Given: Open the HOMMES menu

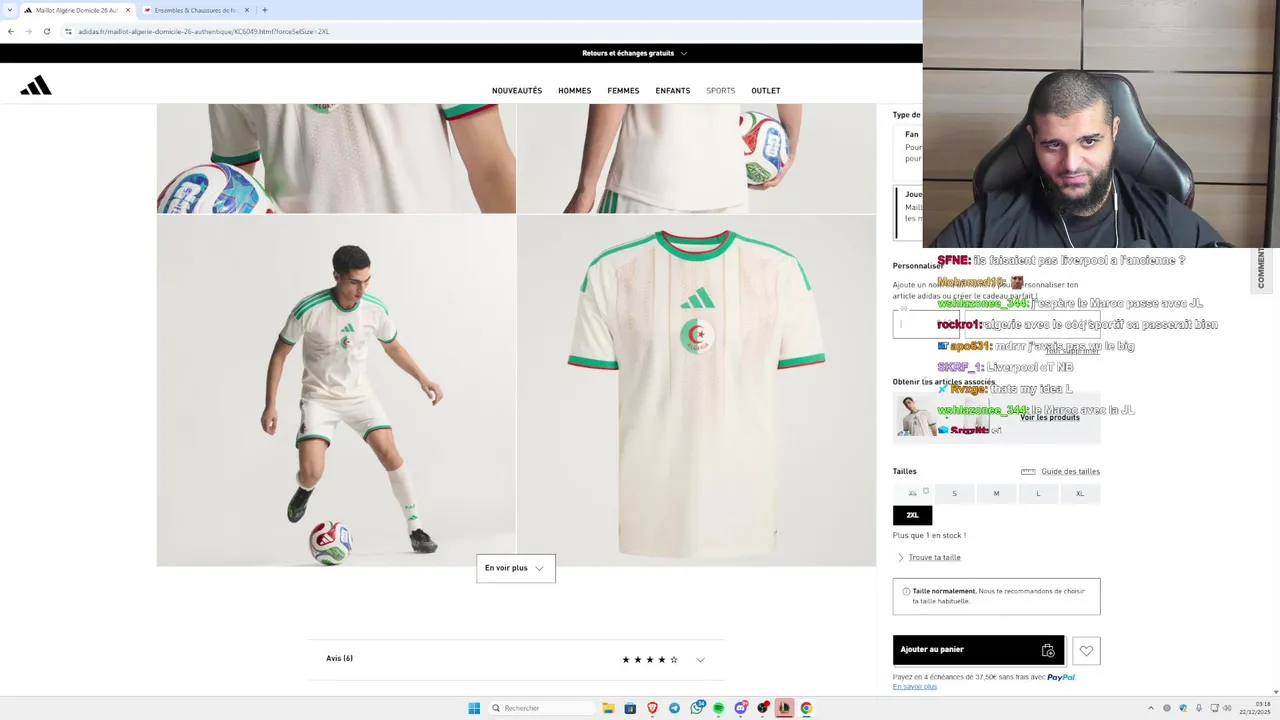Looking at the screenshot, I should [x=575, y=91].
